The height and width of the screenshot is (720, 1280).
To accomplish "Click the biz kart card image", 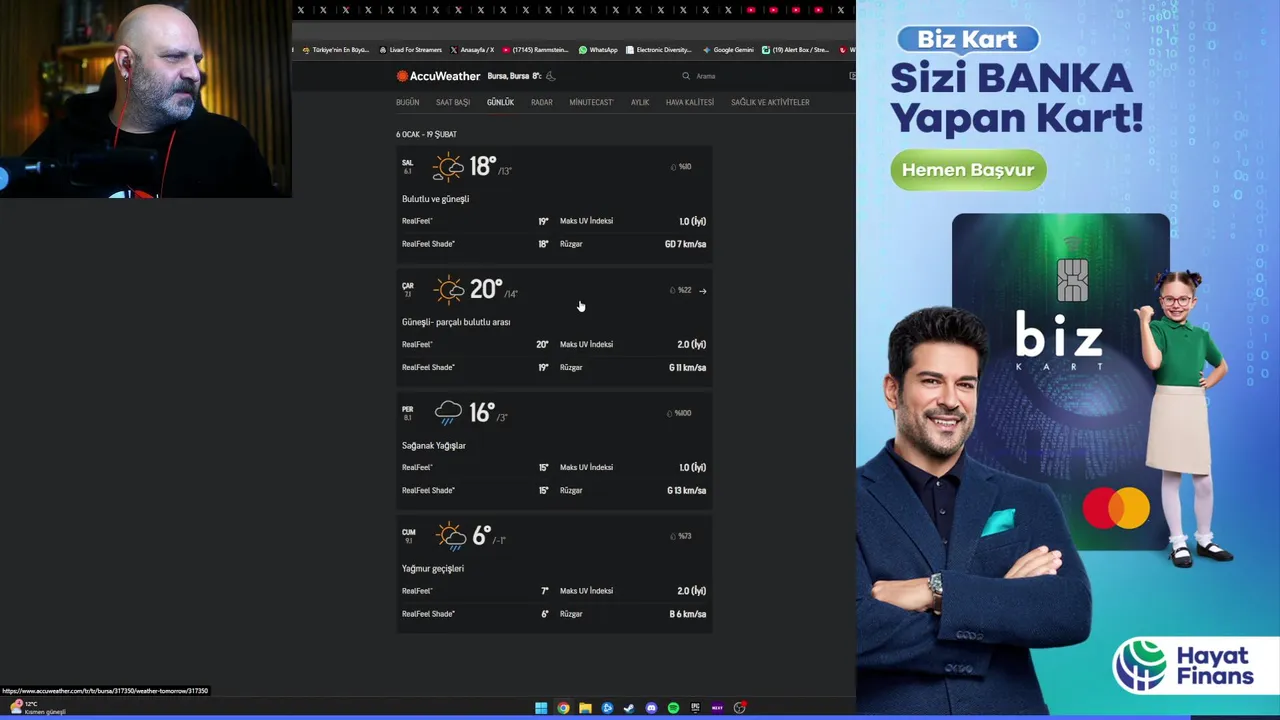I will pyautogui.click(x=1060, y=380).
